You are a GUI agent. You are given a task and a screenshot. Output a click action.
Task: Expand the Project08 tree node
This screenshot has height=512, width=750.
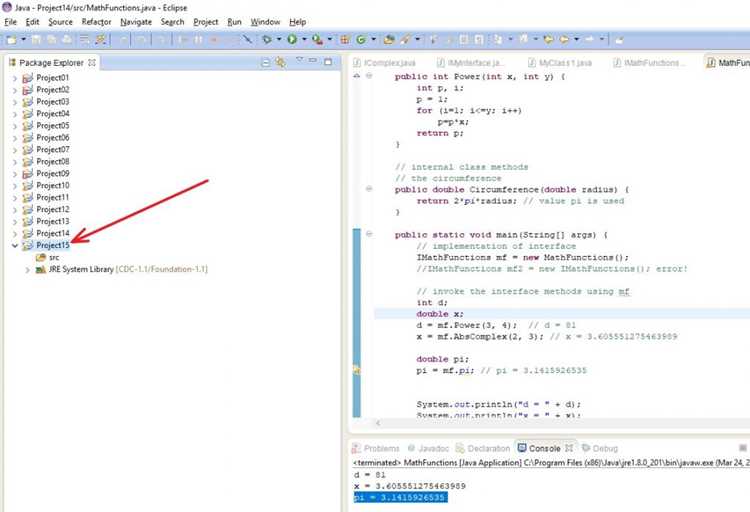pyautogui.click(x=15, y=162)
